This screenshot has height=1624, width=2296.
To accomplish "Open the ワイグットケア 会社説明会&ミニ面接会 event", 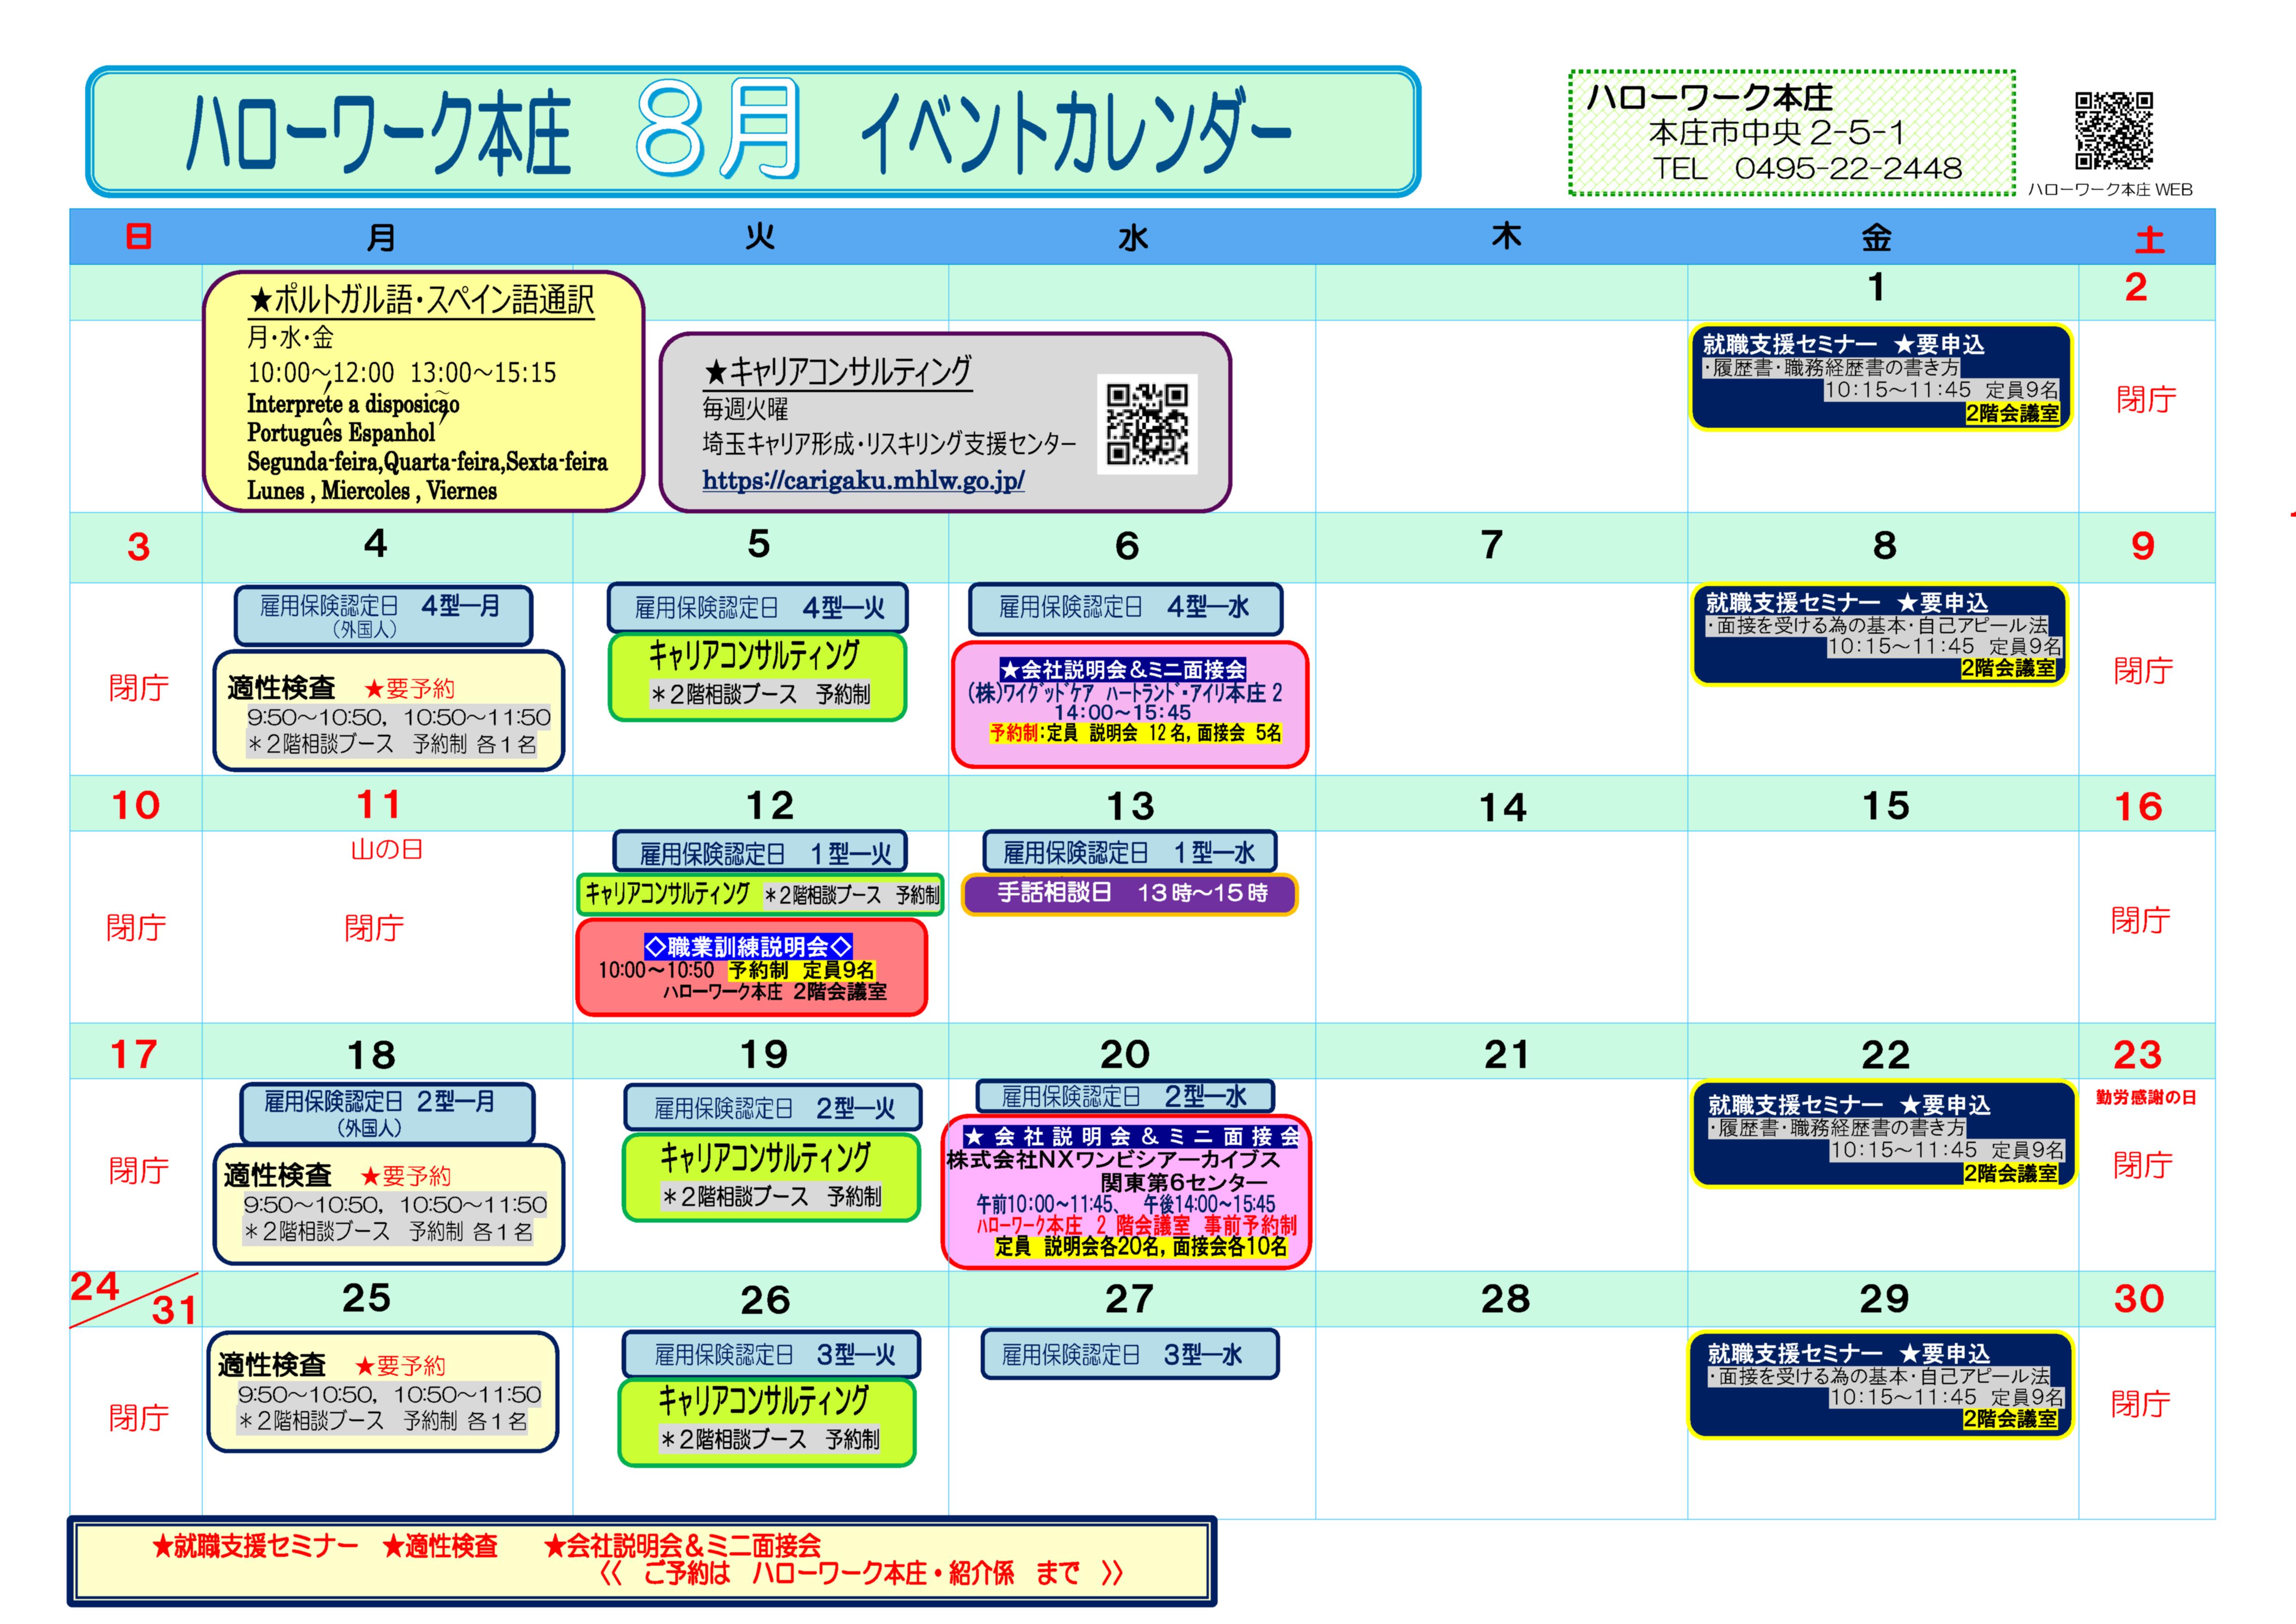I will [1130, 705].
